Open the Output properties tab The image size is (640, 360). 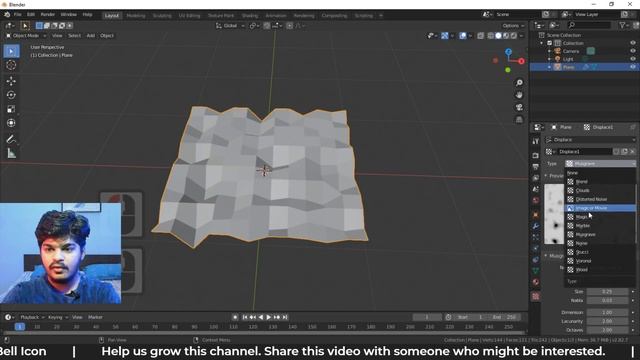536,167
